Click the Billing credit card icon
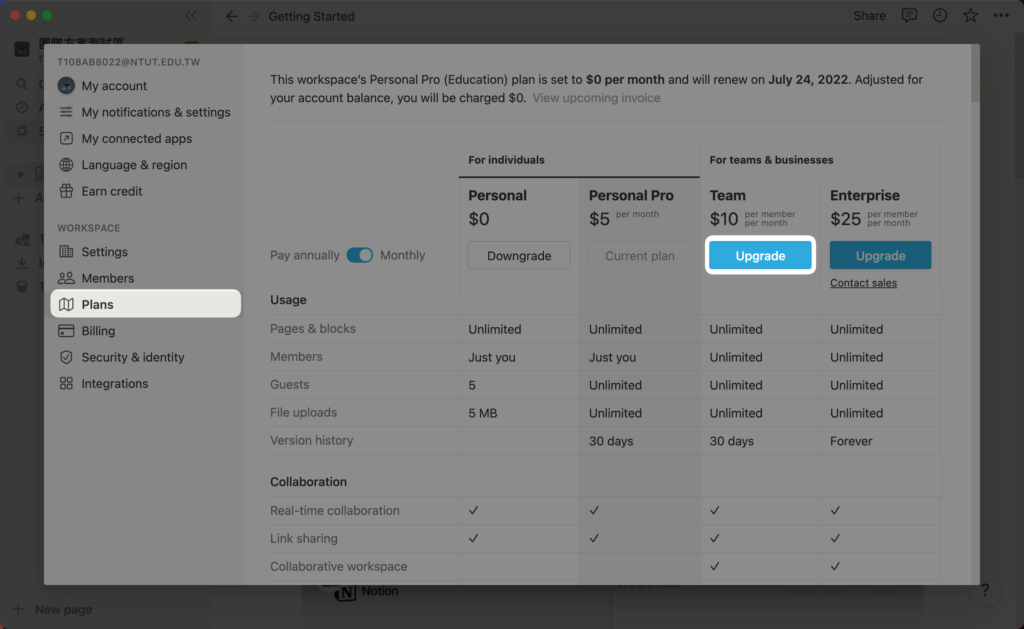The width and height of the screenshot is (1024, 629). (x=66, y=331)
